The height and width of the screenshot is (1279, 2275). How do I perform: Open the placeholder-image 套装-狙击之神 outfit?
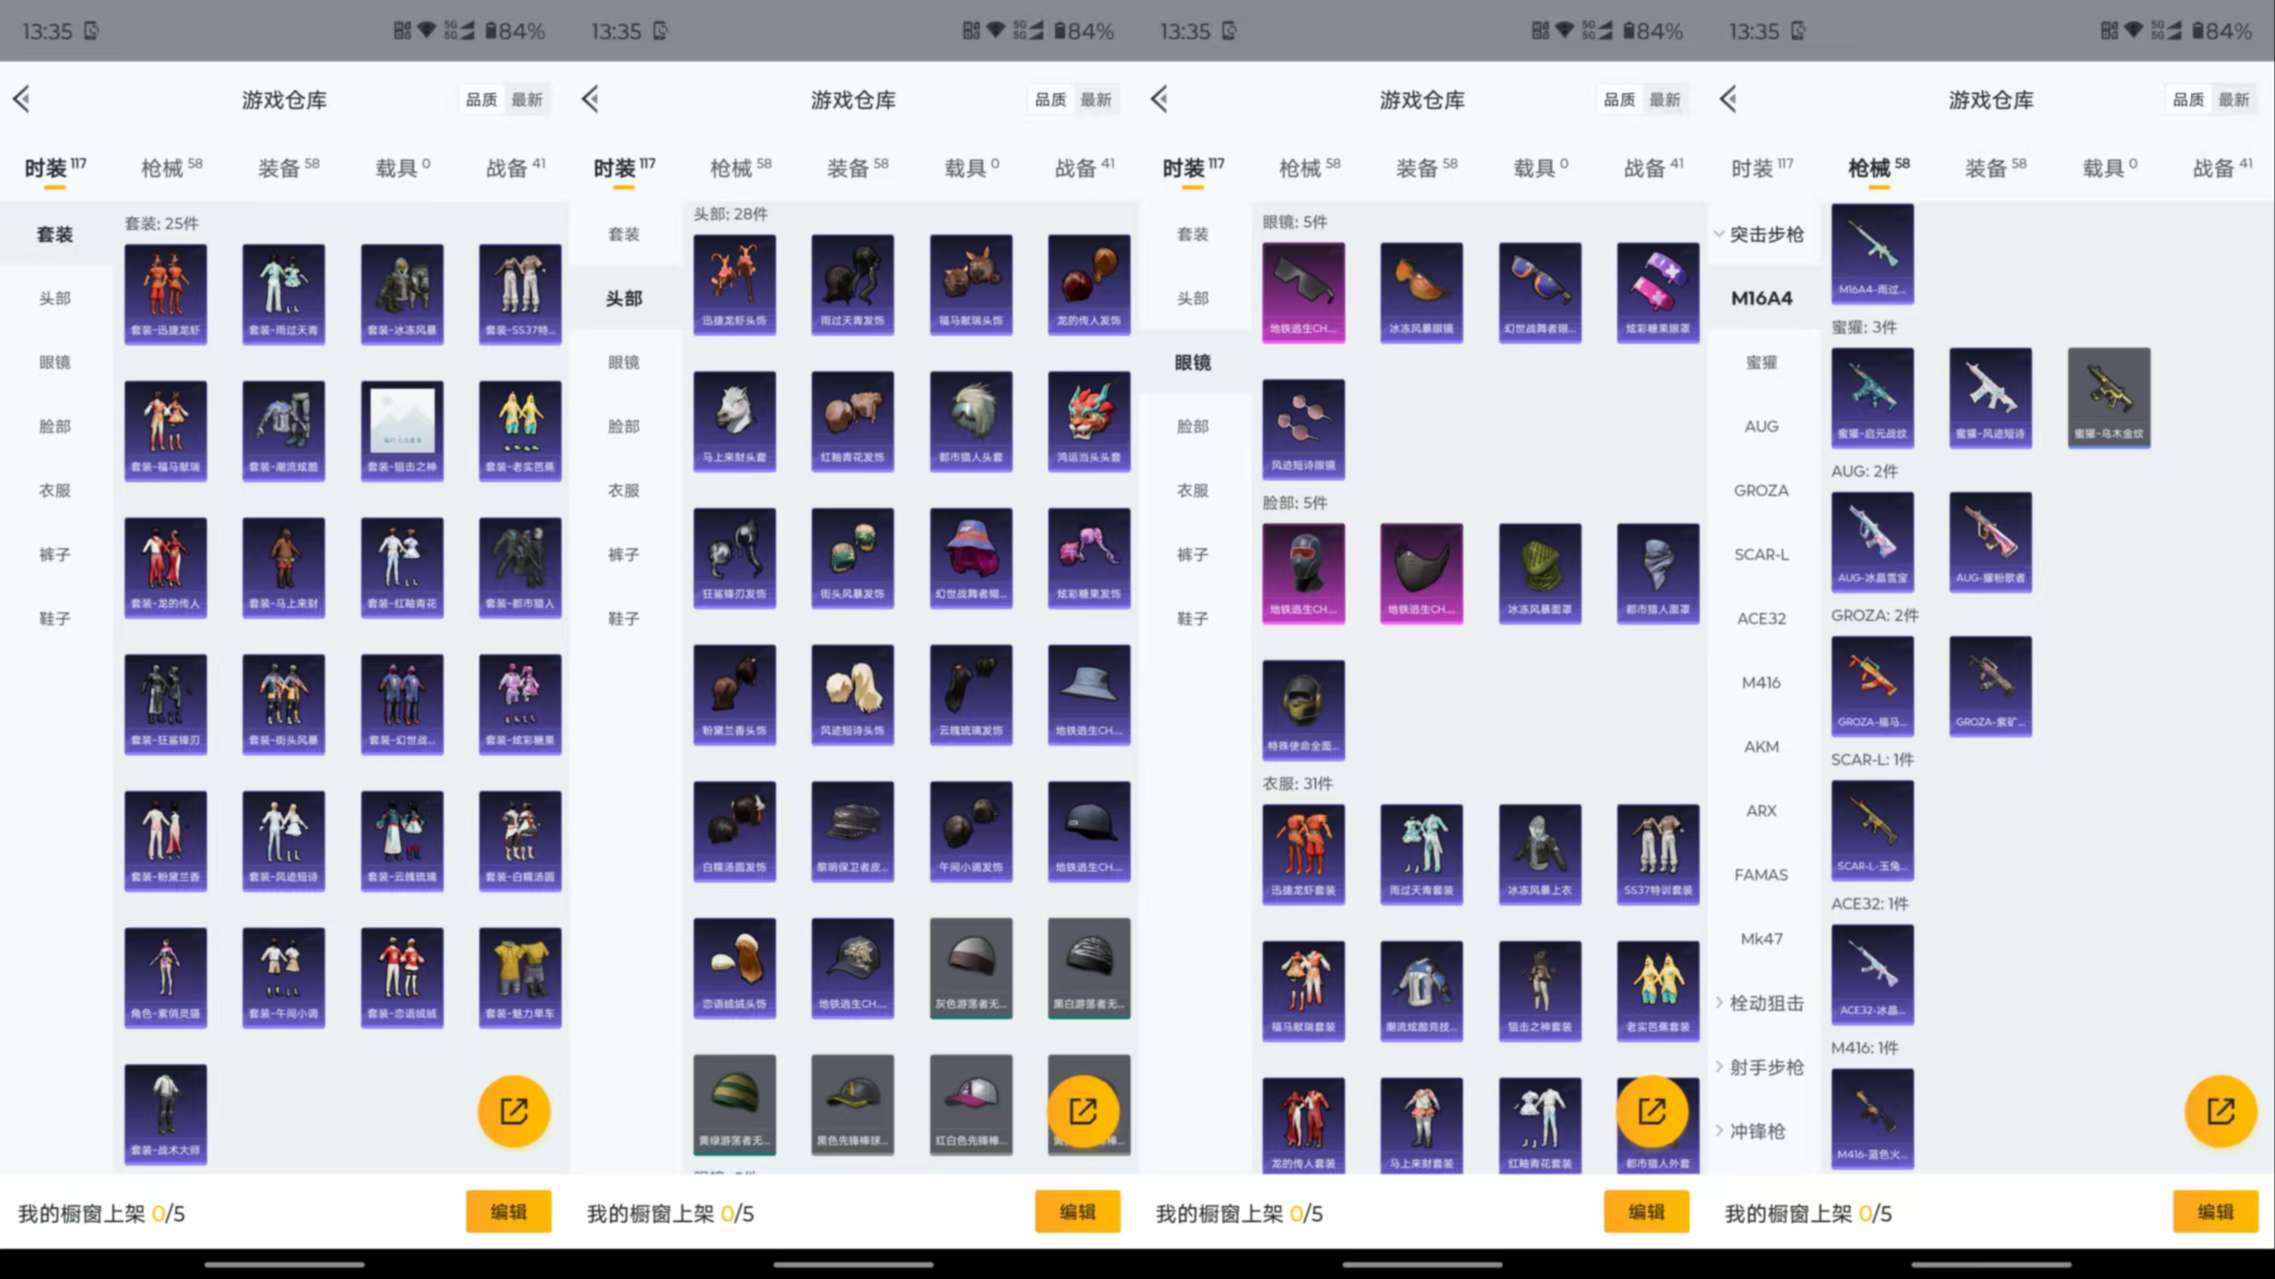tap(402, 430)
